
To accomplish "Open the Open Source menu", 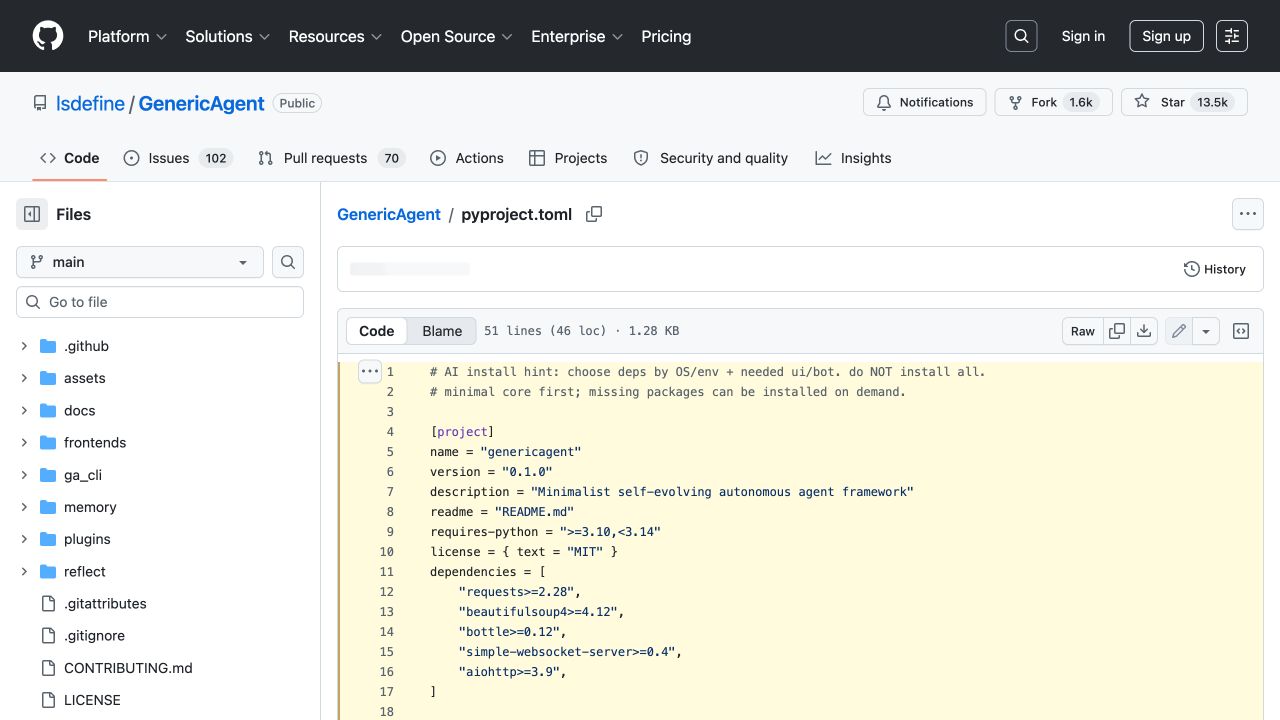I will tap(457, 36).
